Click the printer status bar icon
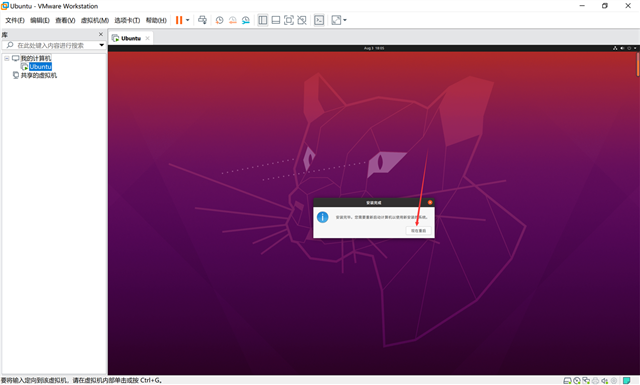 (596, 381)
